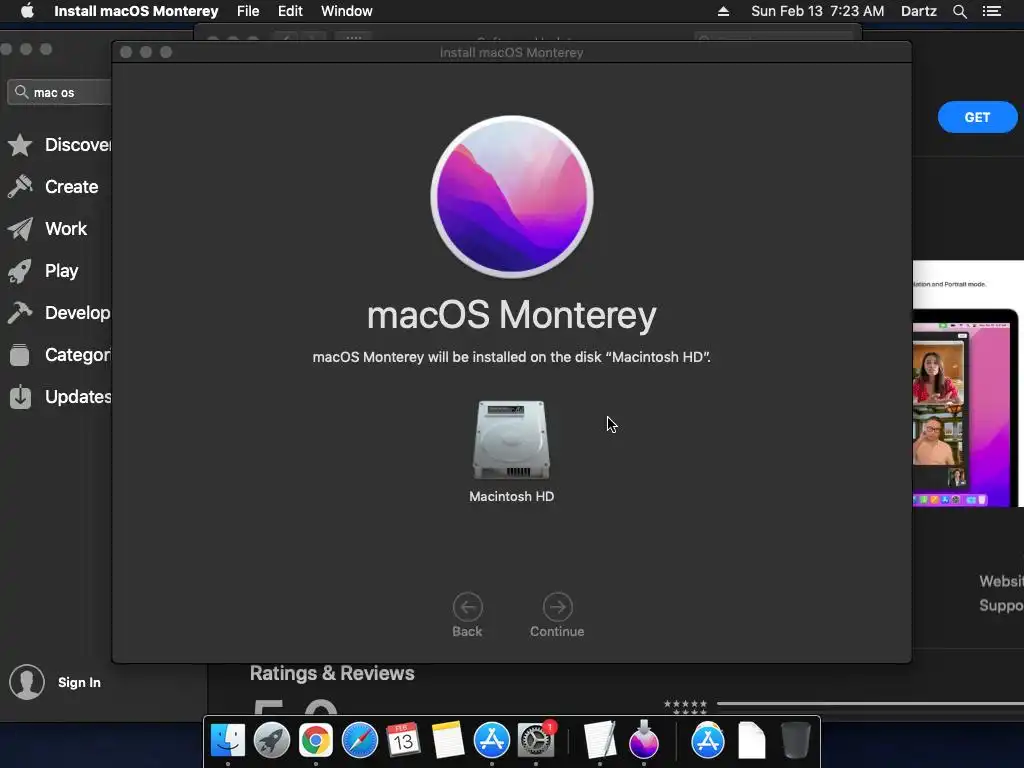This screenshot has height=768, width=1024.
Task: Open the Monterey preview screenshot in App Store
Action: coord(968,384)
